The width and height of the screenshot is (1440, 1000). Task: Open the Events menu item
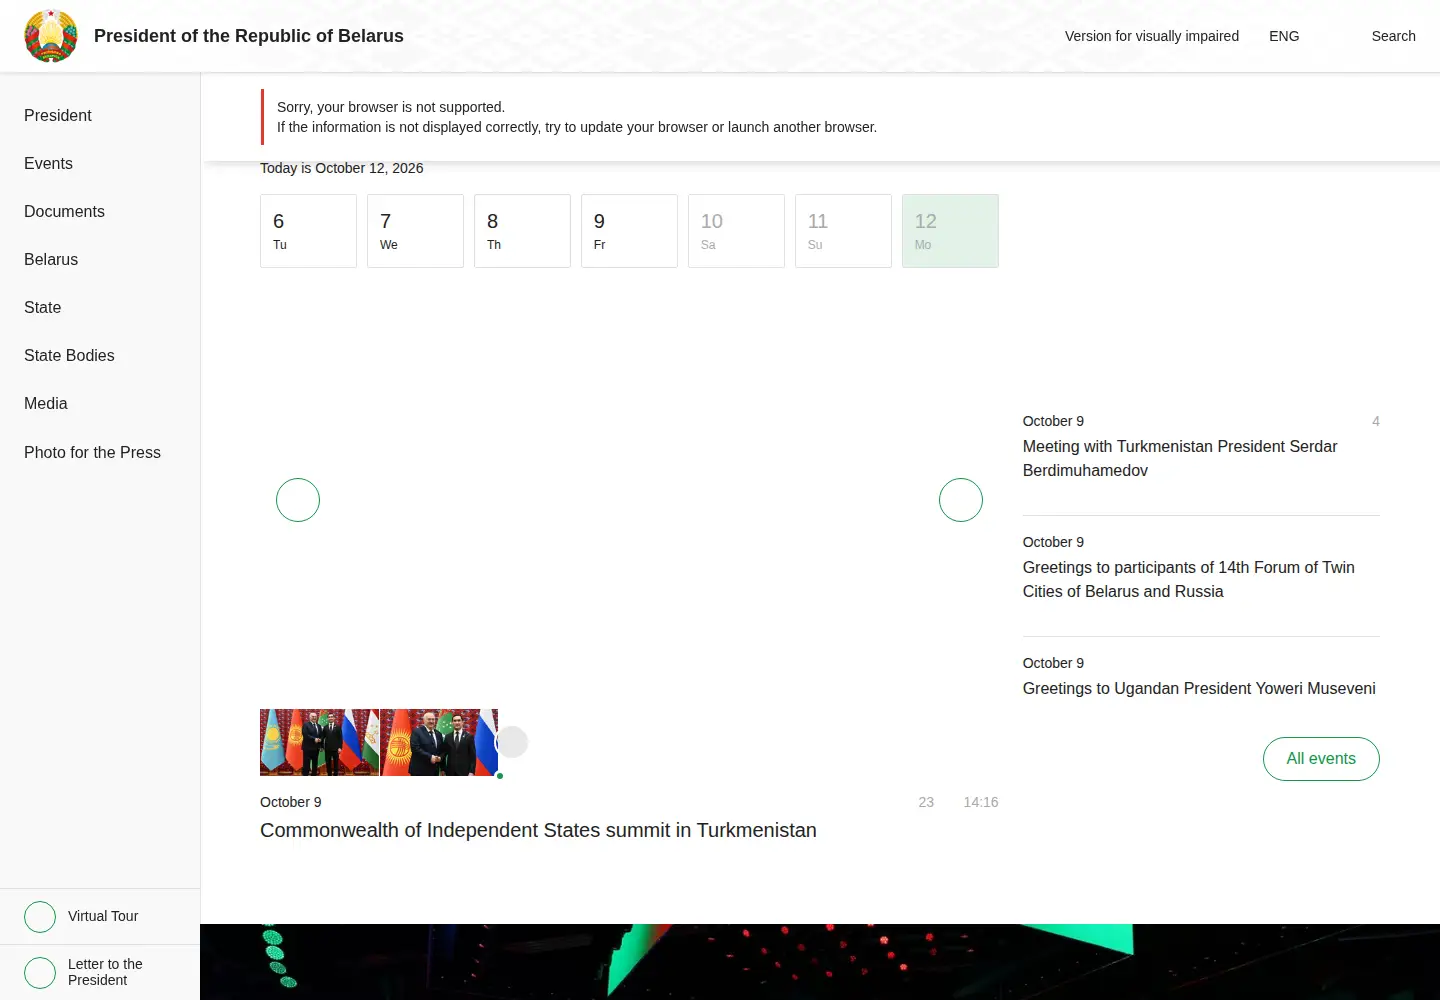coord(48,163)
